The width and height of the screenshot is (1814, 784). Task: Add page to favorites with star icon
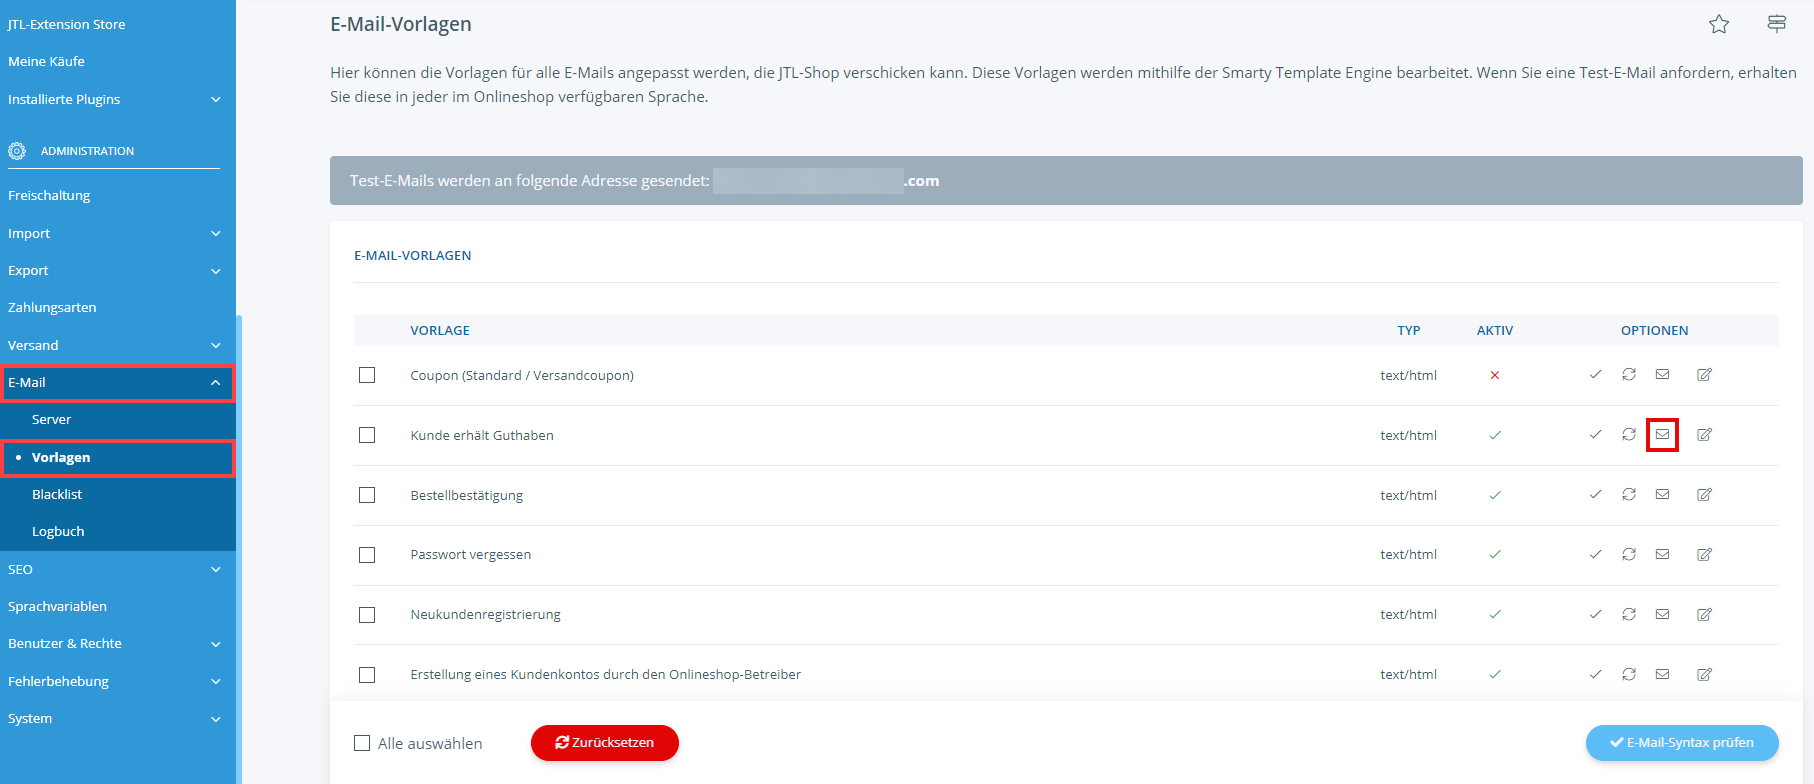(1718, 24)
